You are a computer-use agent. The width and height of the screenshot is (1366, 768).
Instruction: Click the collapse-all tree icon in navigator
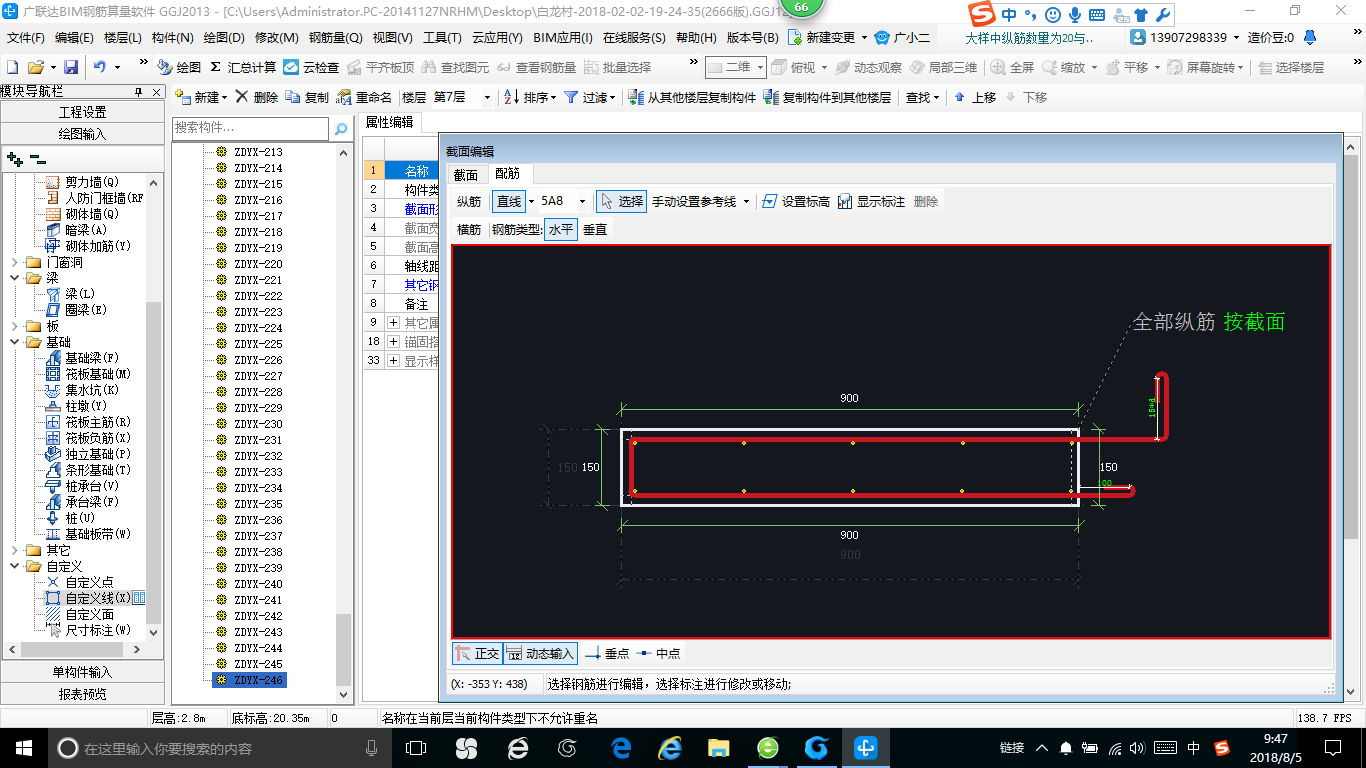click(x=37, y=158)
